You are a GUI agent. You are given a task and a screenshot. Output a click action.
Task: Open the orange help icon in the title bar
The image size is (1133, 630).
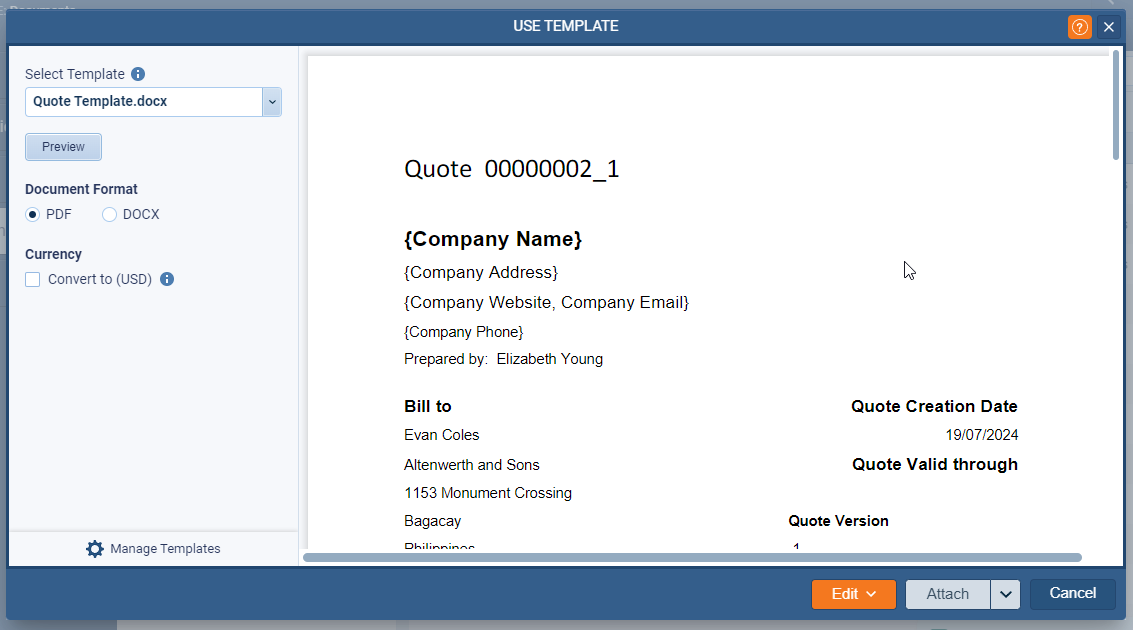tap(1079, 26)
